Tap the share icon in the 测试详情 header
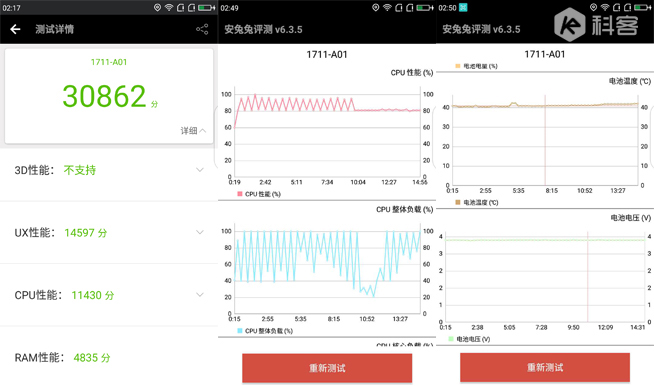 click(x=202, y=29)
